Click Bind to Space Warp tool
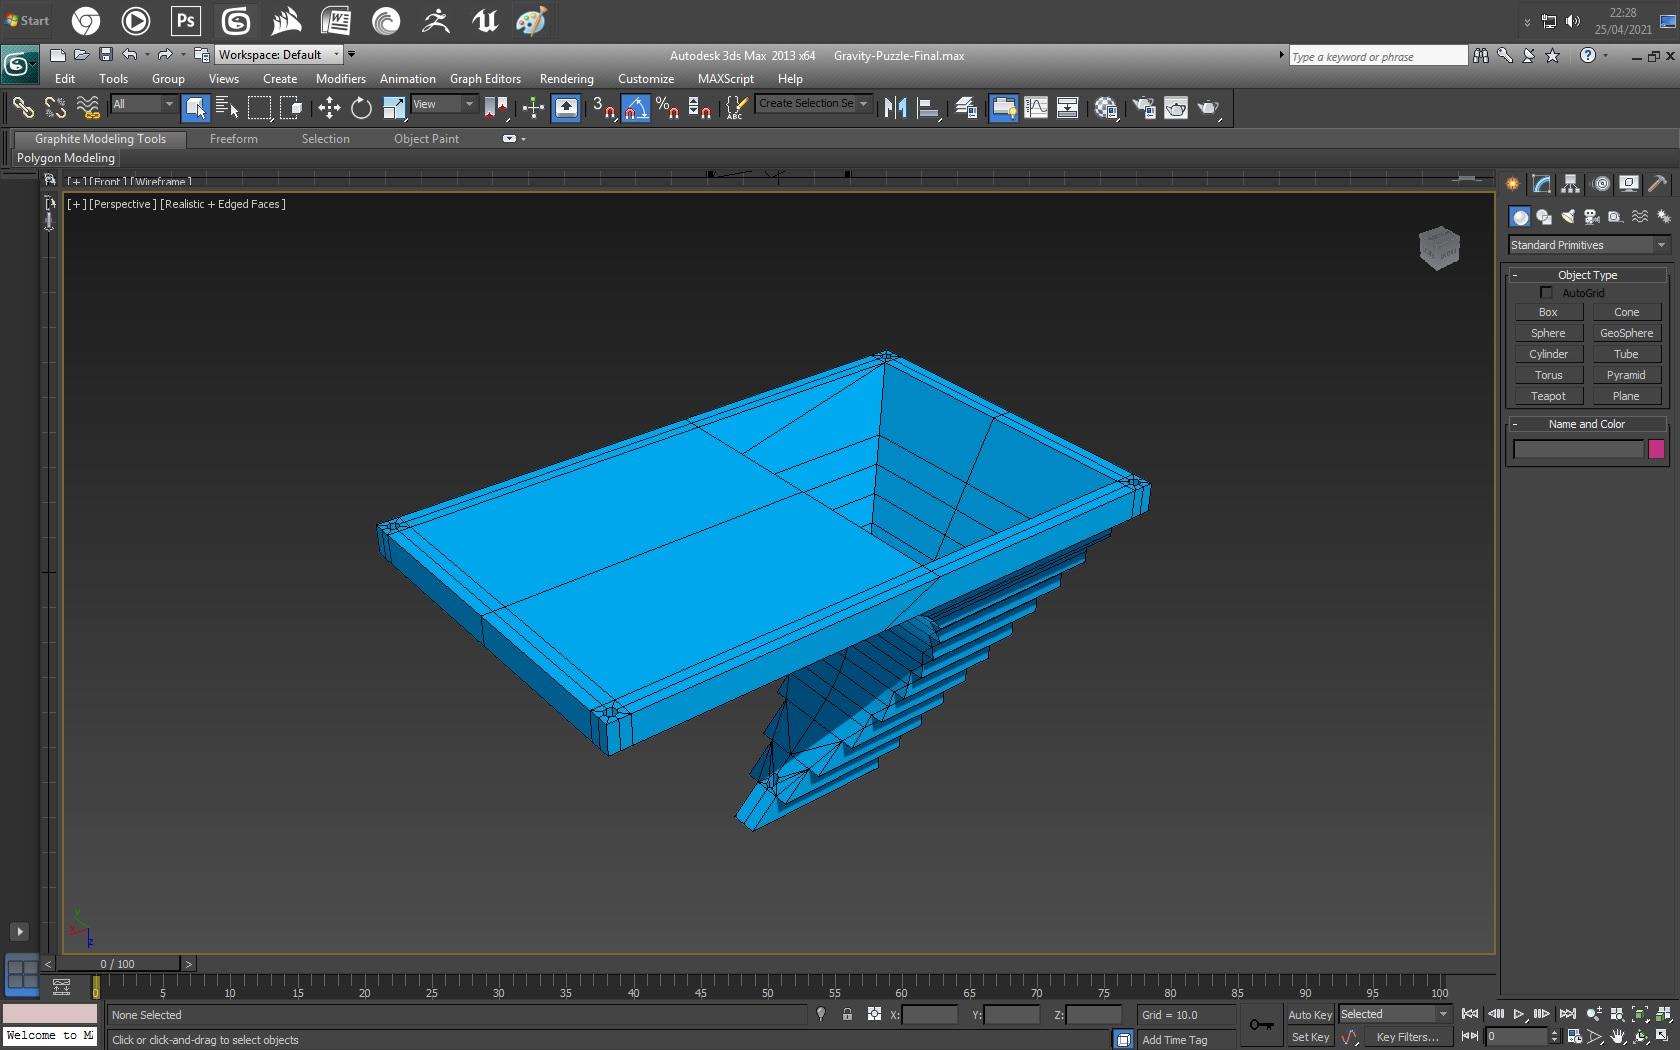The image size is (1680, 1050). tap(88, 108)
